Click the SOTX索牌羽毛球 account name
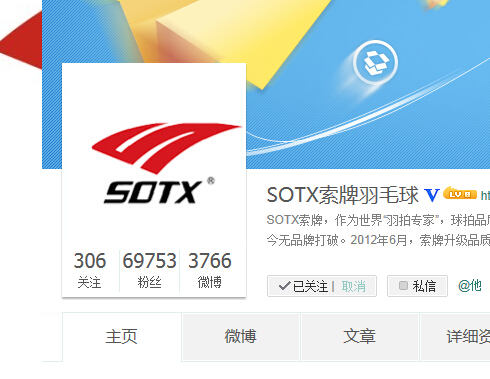The image size is (490, 379). click(x=342, y=195)
